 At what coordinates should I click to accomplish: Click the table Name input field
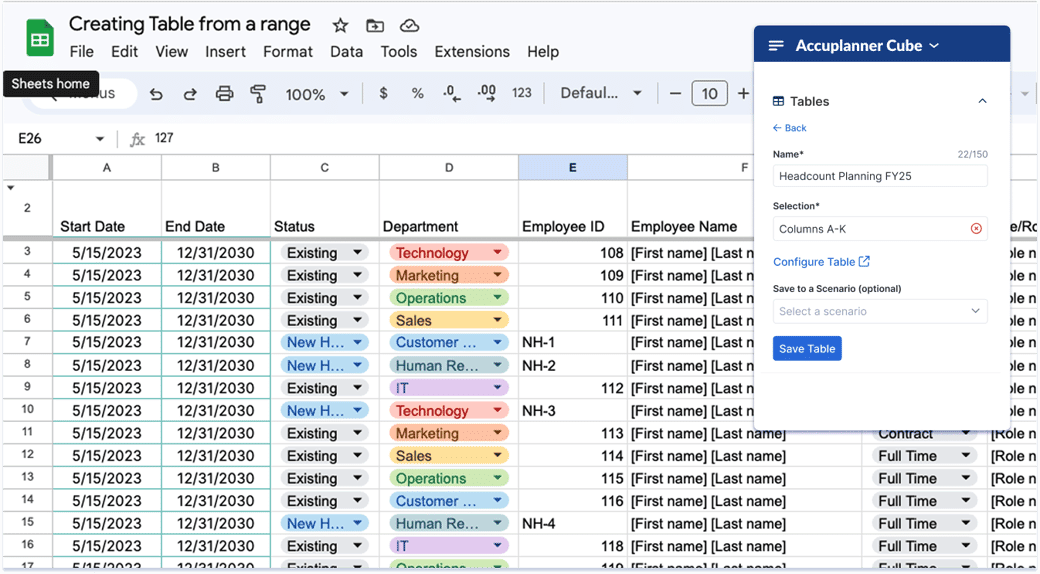click(880, 177)
